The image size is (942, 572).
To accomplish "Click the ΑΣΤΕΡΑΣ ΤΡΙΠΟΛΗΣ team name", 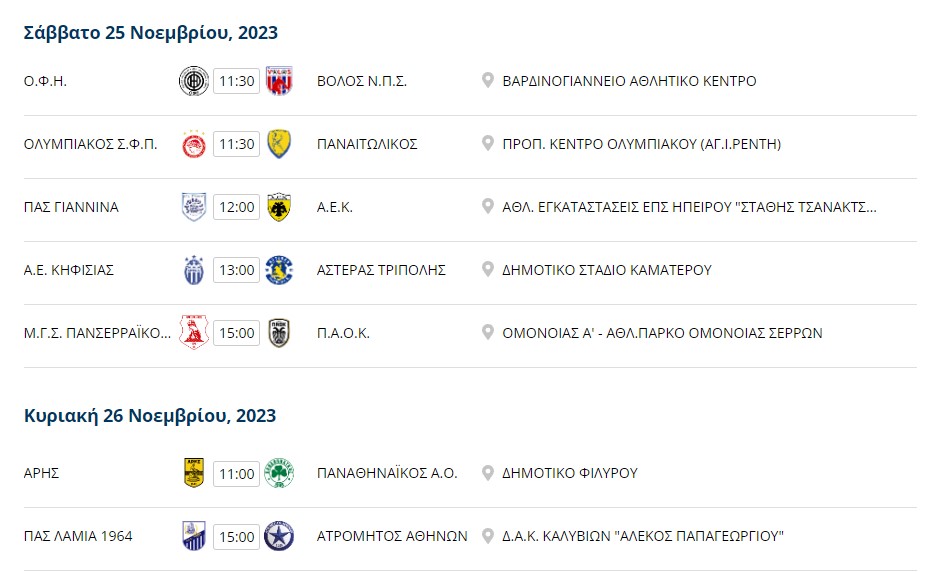I will (x=381, y=270).
